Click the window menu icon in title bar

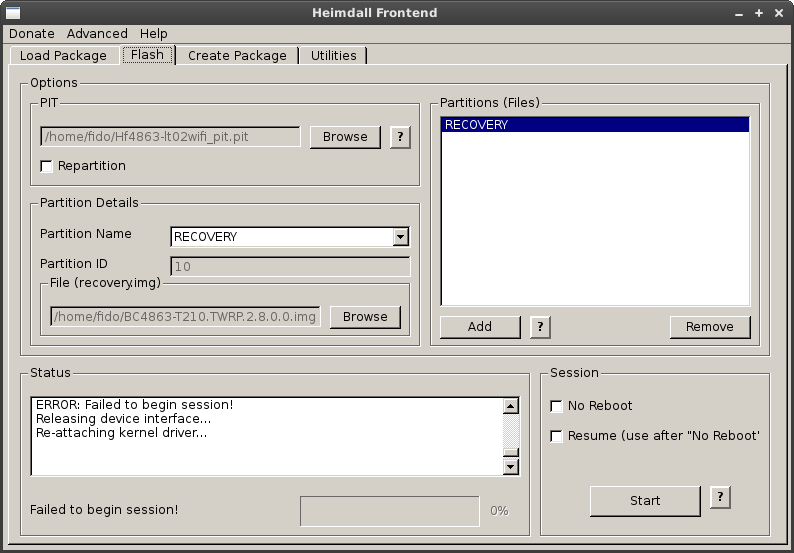(x=13, y=13)
